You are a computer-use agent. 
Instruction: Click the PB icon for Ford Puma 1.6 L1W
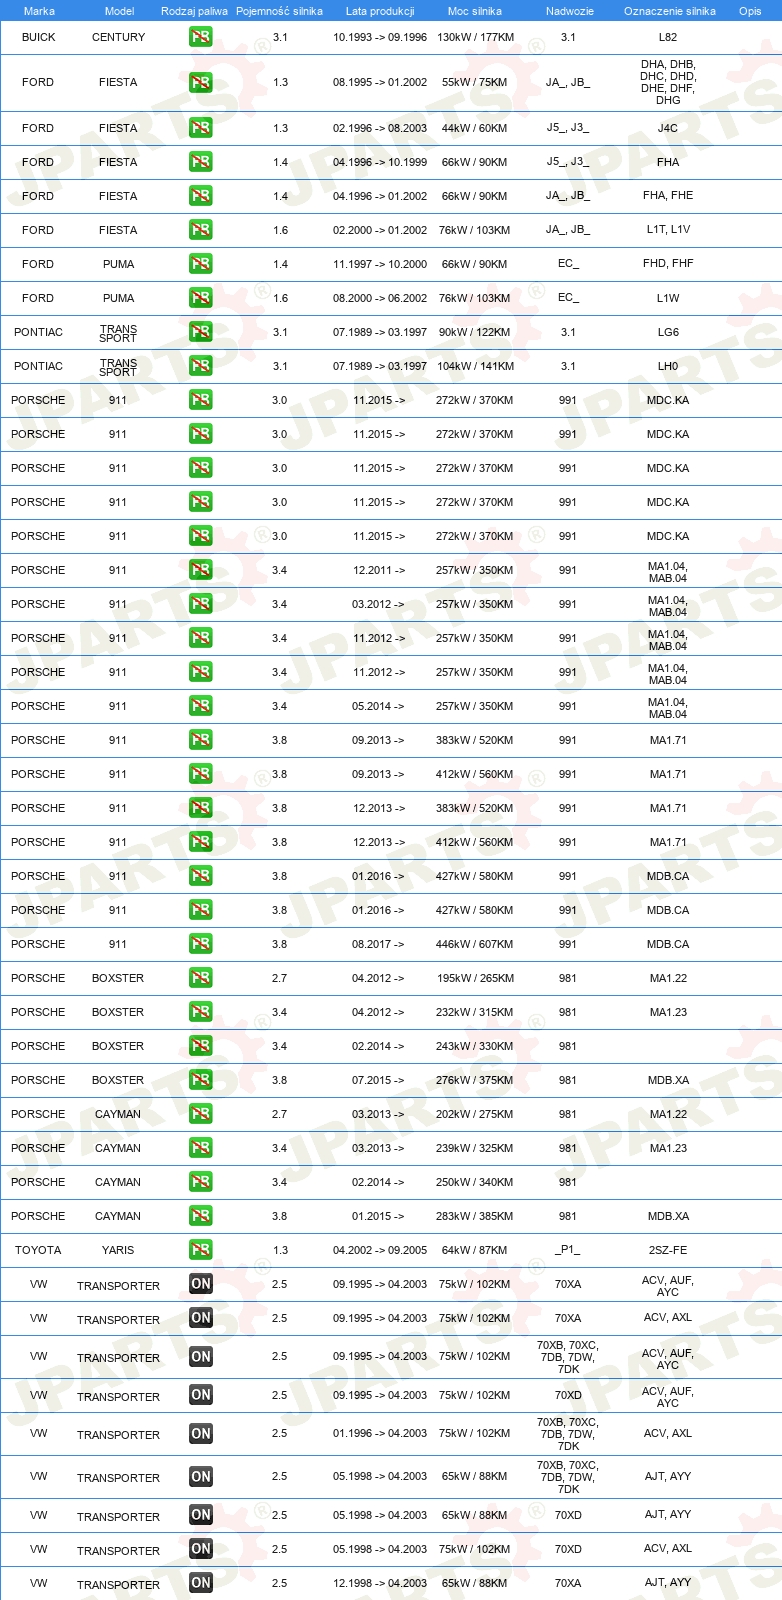click(200, 298)
